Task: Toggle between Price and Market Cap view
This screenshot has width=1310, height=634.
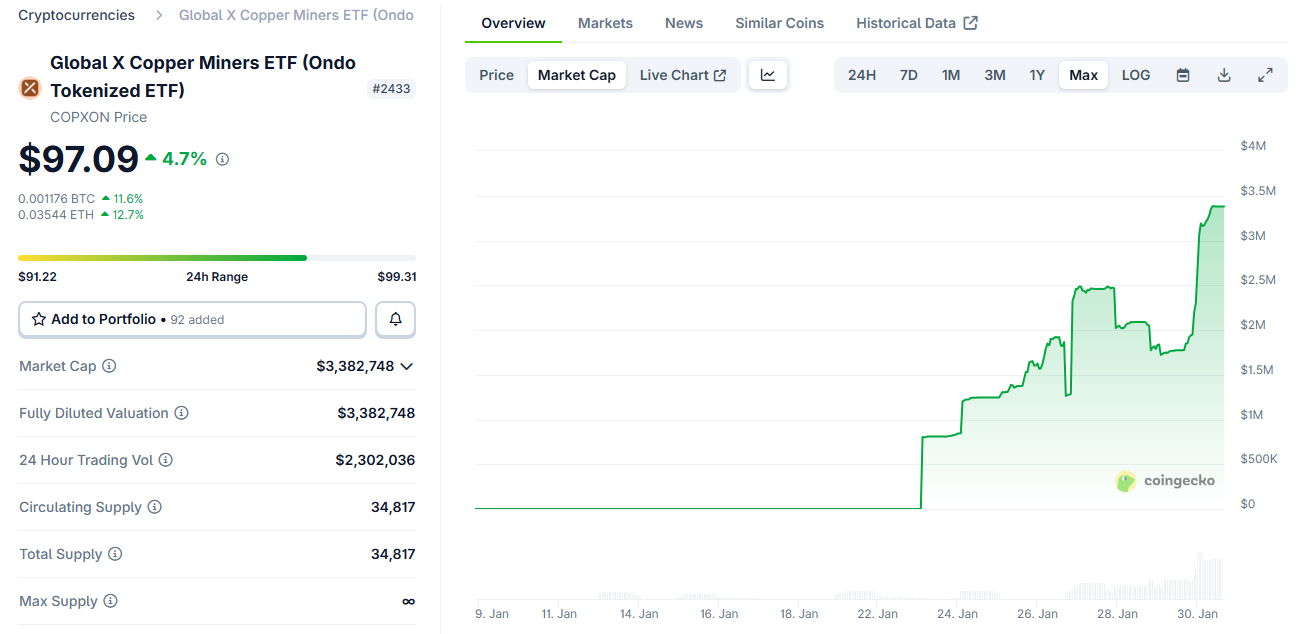Action: 496,74
